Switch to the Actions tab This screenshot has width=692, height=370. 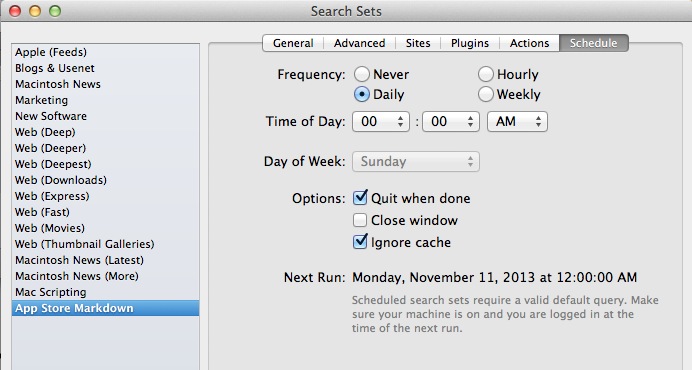point(529,43)
